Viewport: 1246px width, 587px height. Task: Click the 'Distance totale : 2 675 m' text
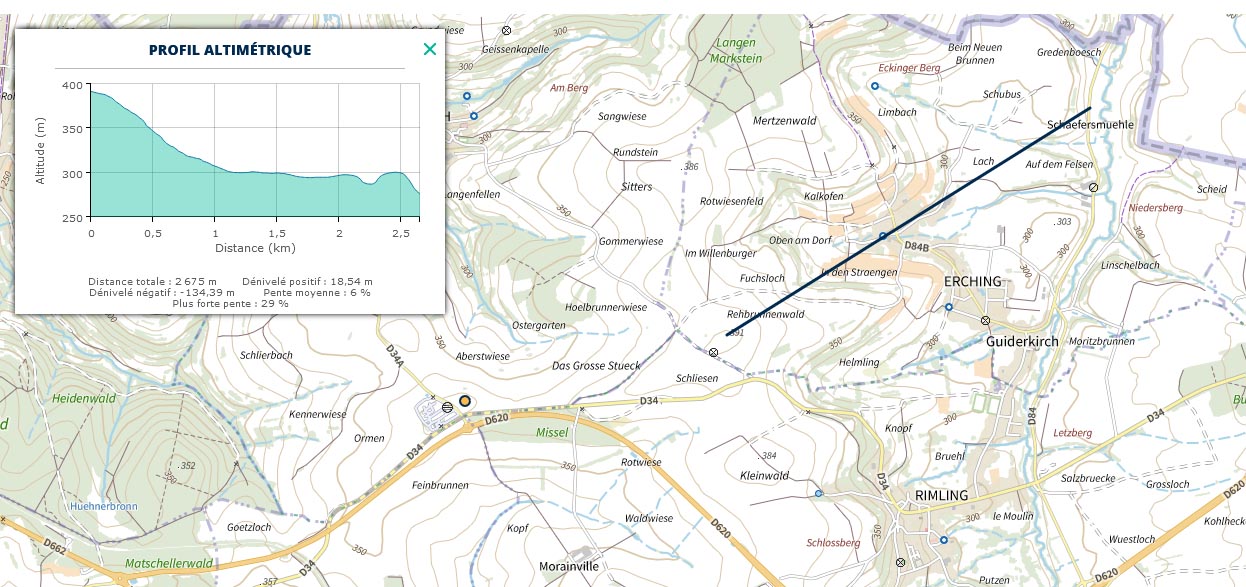[x=160, y=282]
